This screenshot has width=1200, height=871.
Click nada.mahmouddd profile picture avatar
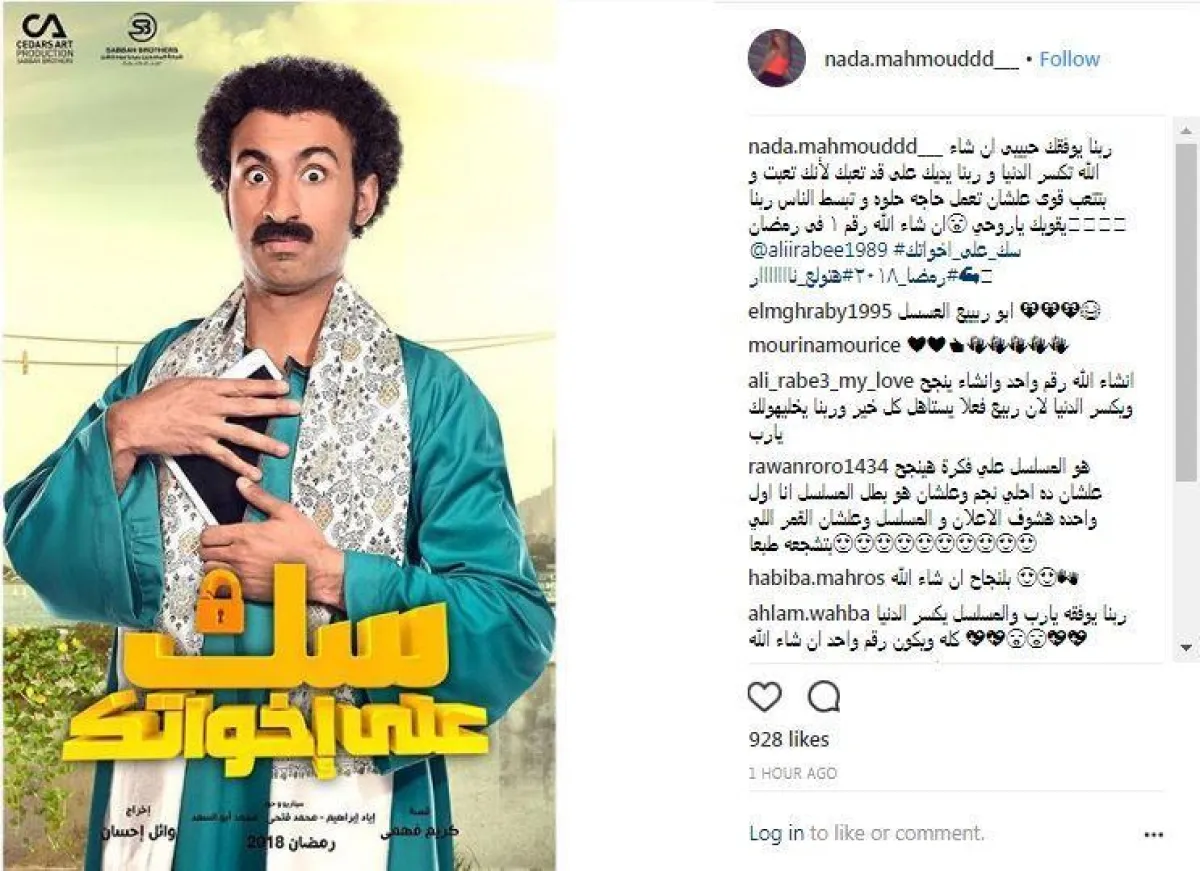point(777,58)
